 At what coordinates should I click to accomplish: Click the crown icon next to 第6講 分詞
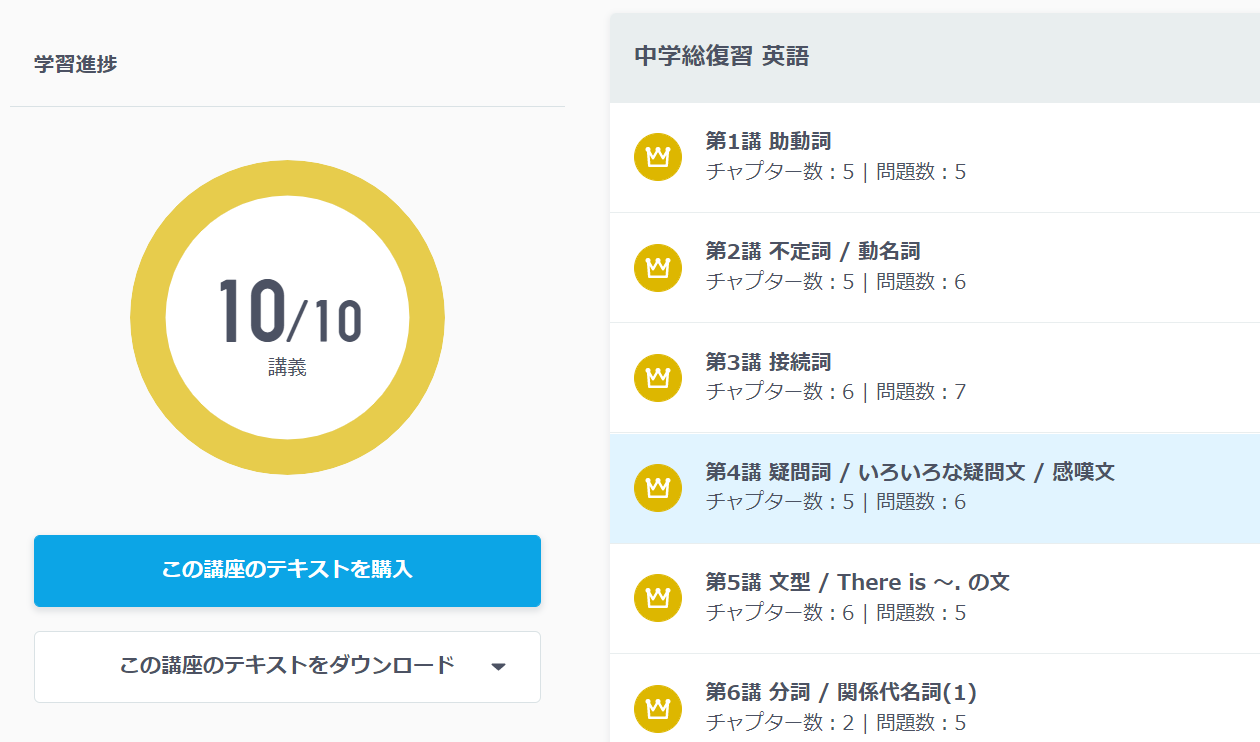[658, 708]
